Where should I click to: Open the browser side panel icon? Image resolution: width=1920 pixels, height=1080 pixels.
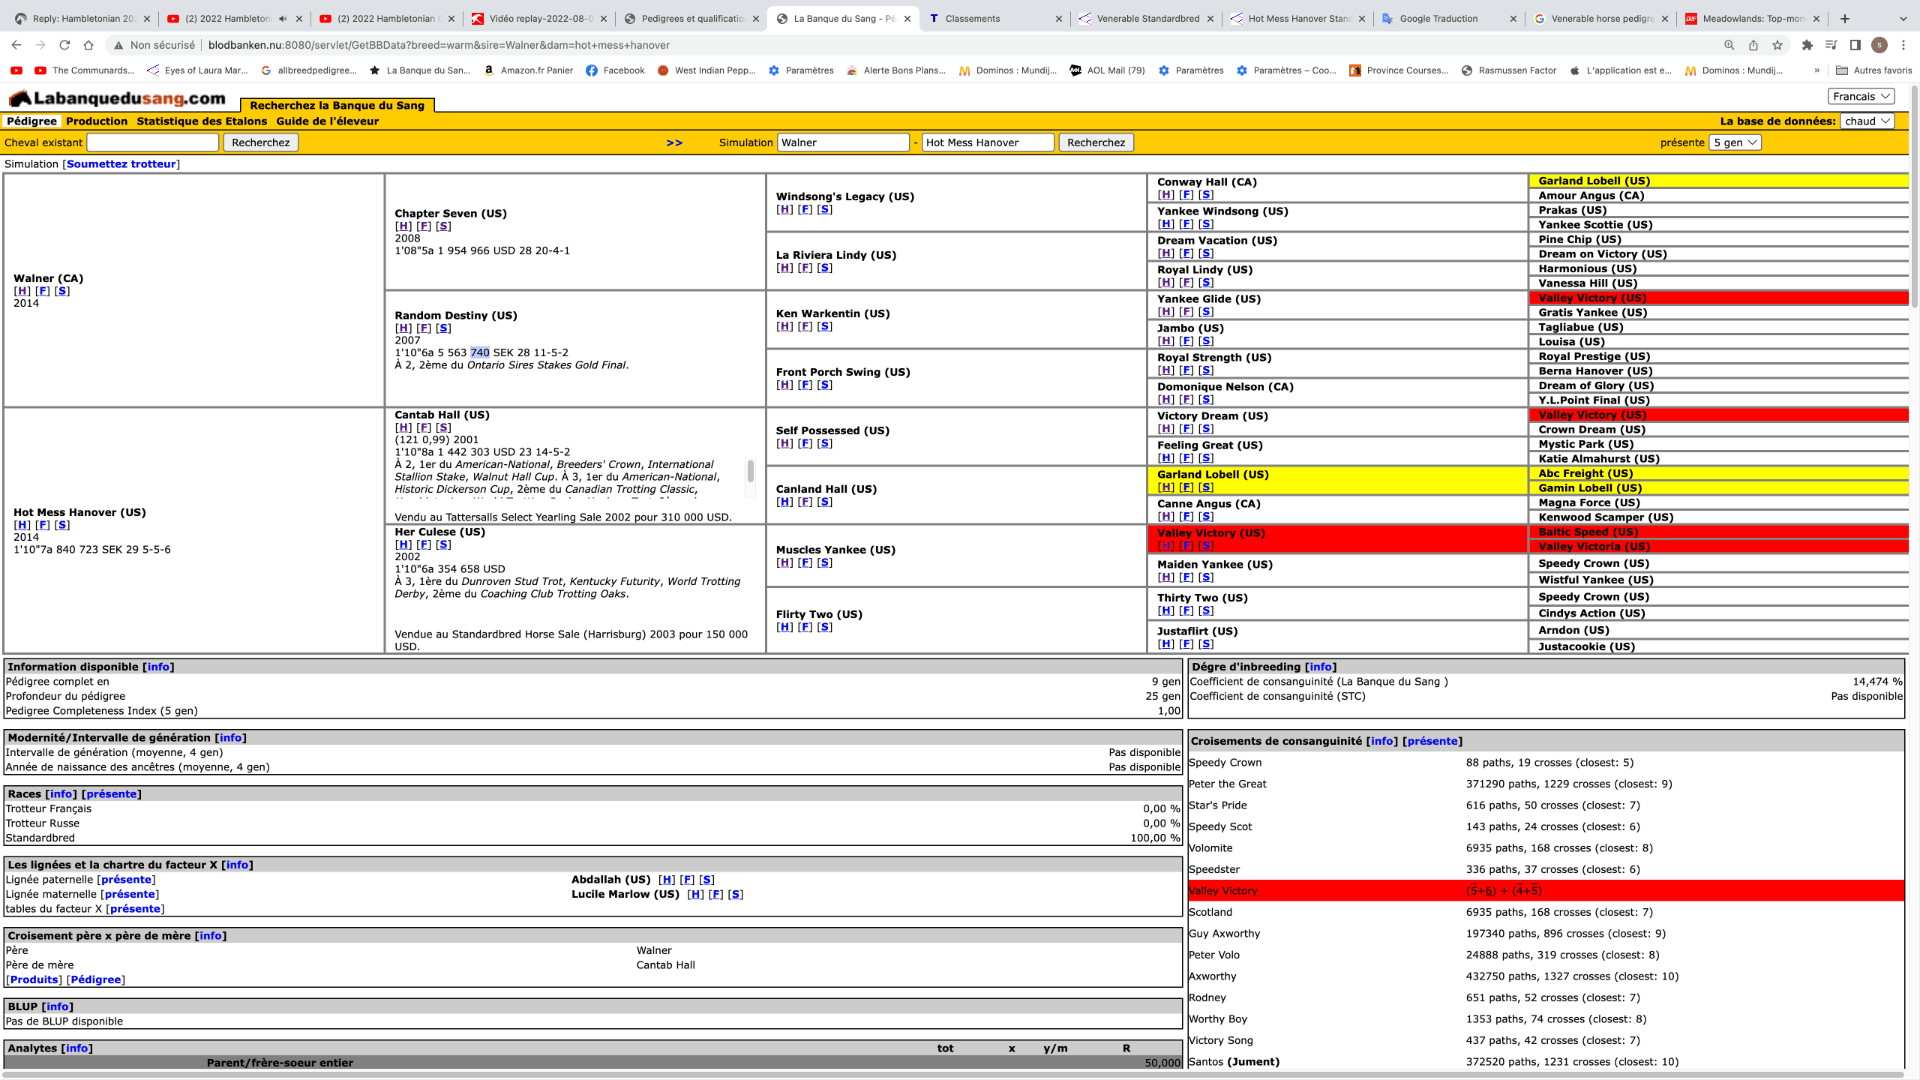(1855, 45)
